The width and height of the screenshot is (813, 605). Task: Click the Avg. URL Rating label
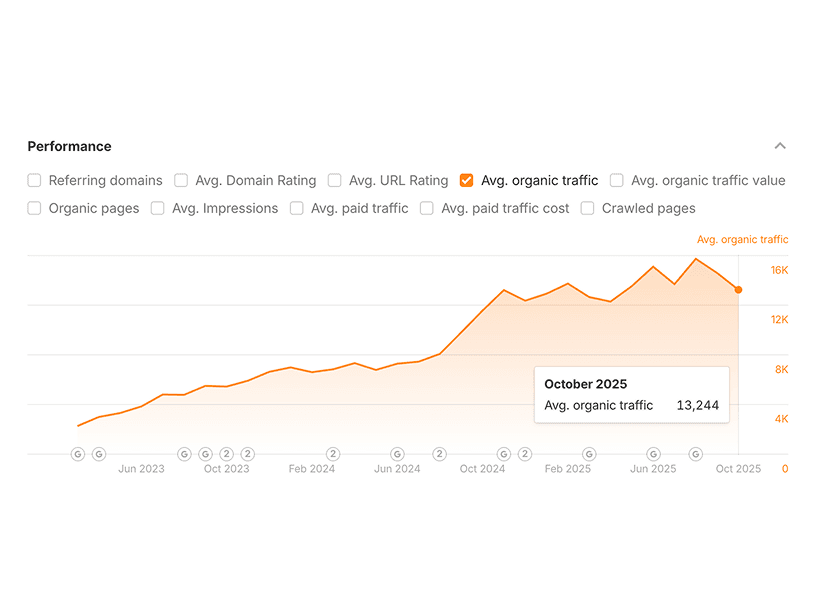click(x=398, y=181)
